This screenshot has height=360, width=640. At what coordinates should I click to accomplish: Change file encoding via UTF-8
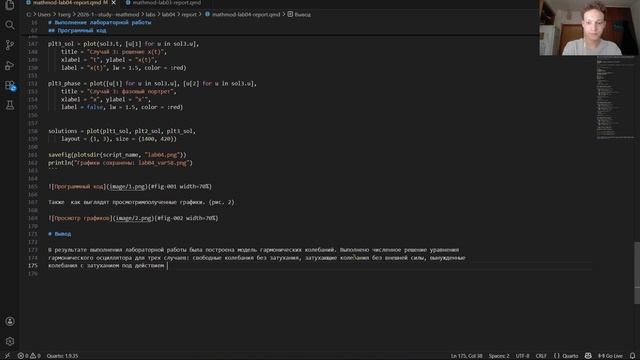[x=522, y=356]
